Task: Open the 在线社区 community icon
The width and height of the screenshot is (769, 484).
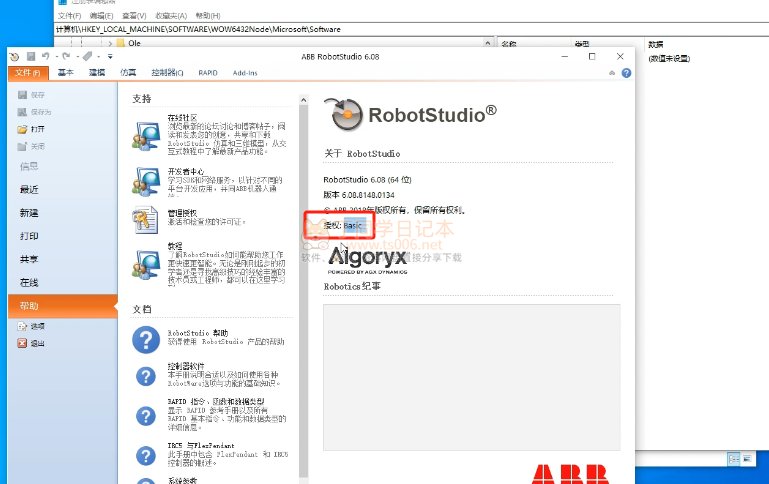Action: point(146,136)
